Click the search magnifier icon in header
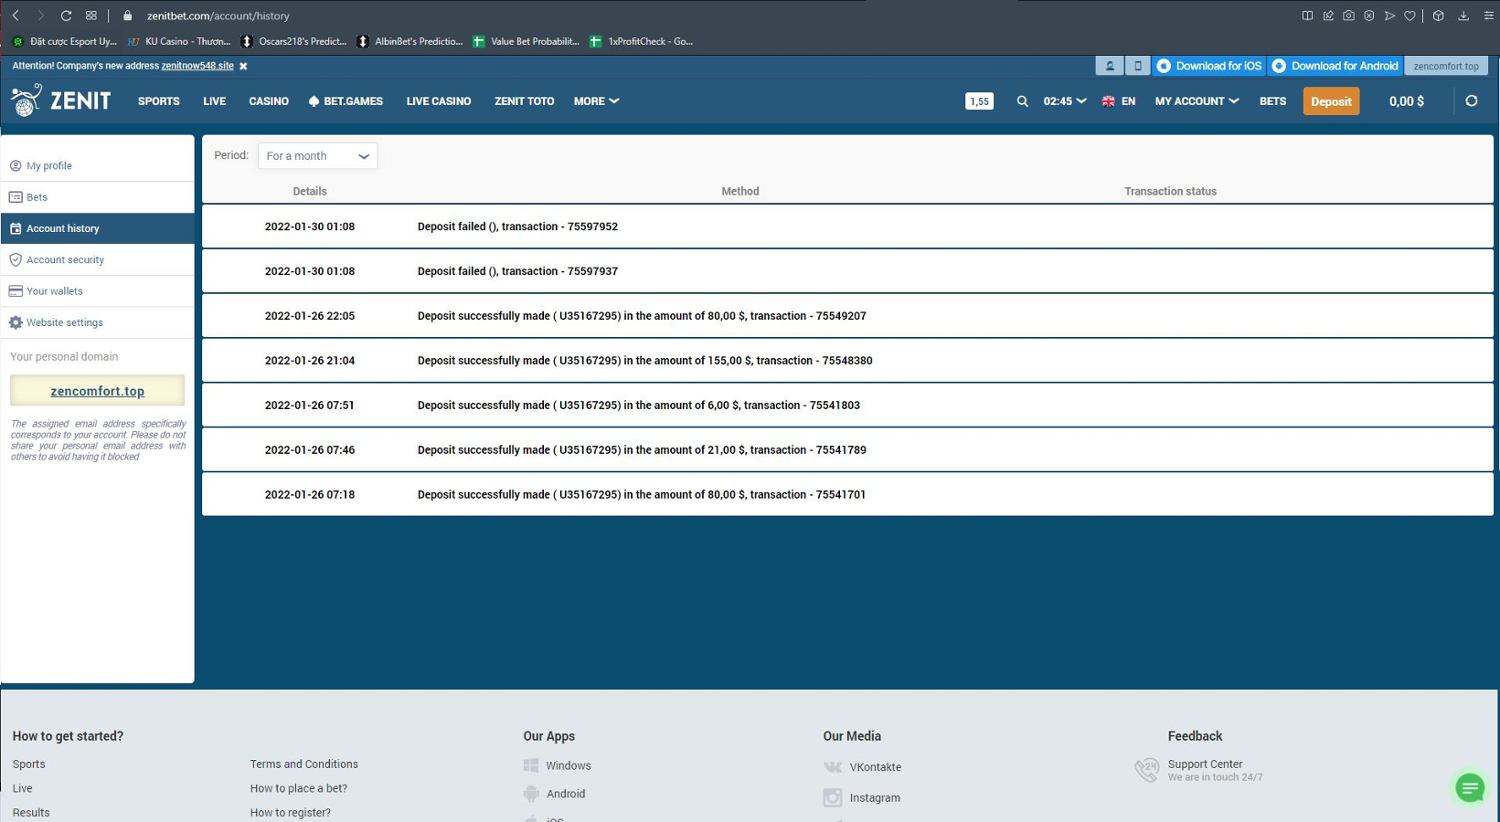1500x822 pixels. pos(1022,101)
